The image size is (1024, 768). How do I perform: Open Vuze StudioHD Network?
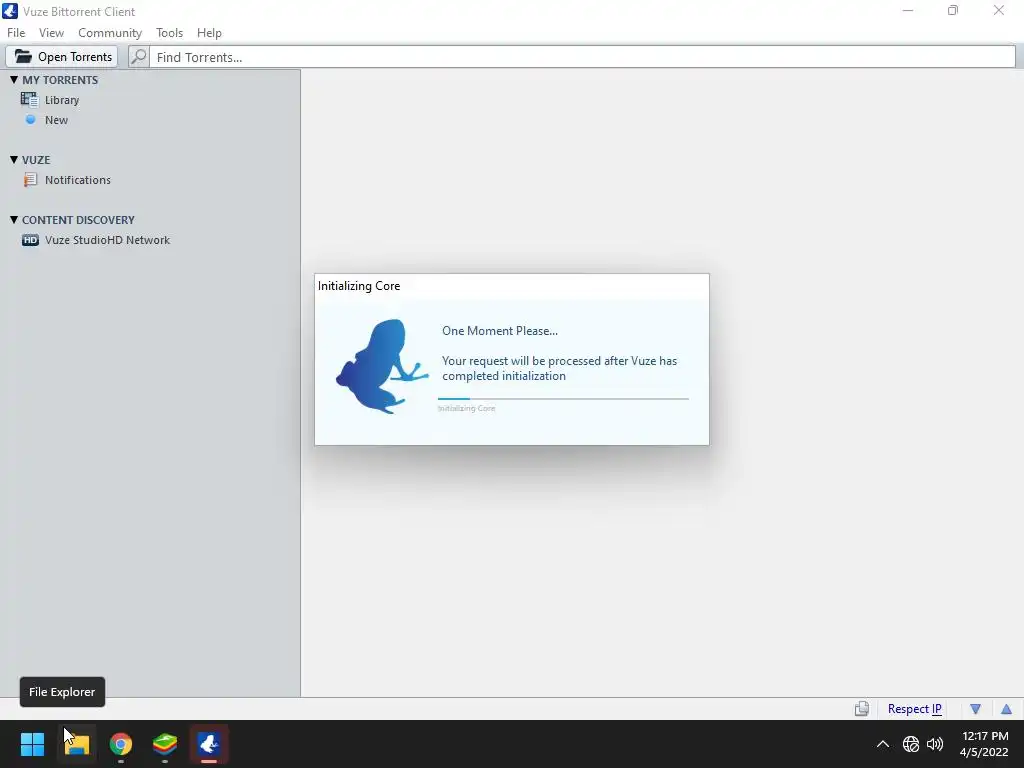pos(107,240)
